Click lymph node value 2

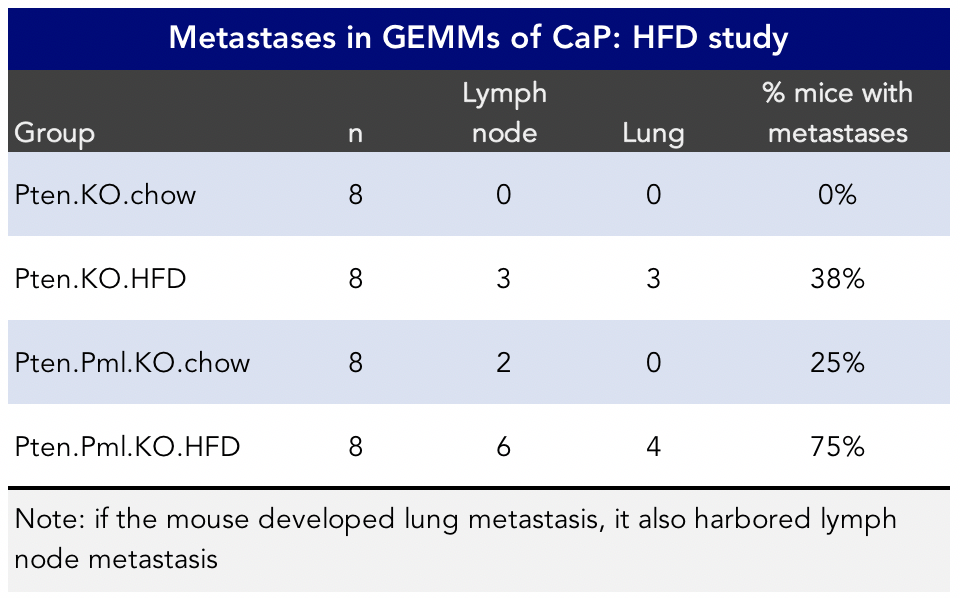(503, 362)
